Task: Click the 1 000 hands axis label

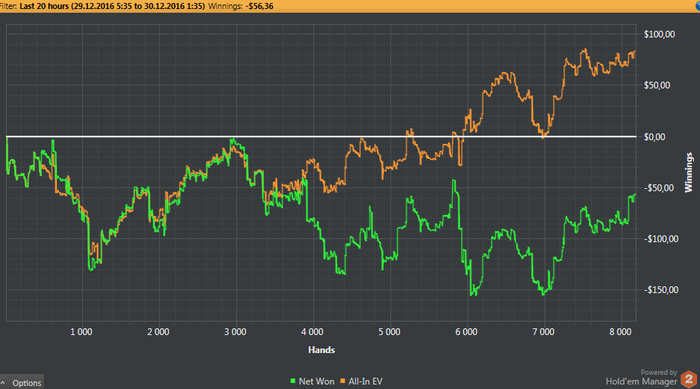Action: (x=81, y=332)
